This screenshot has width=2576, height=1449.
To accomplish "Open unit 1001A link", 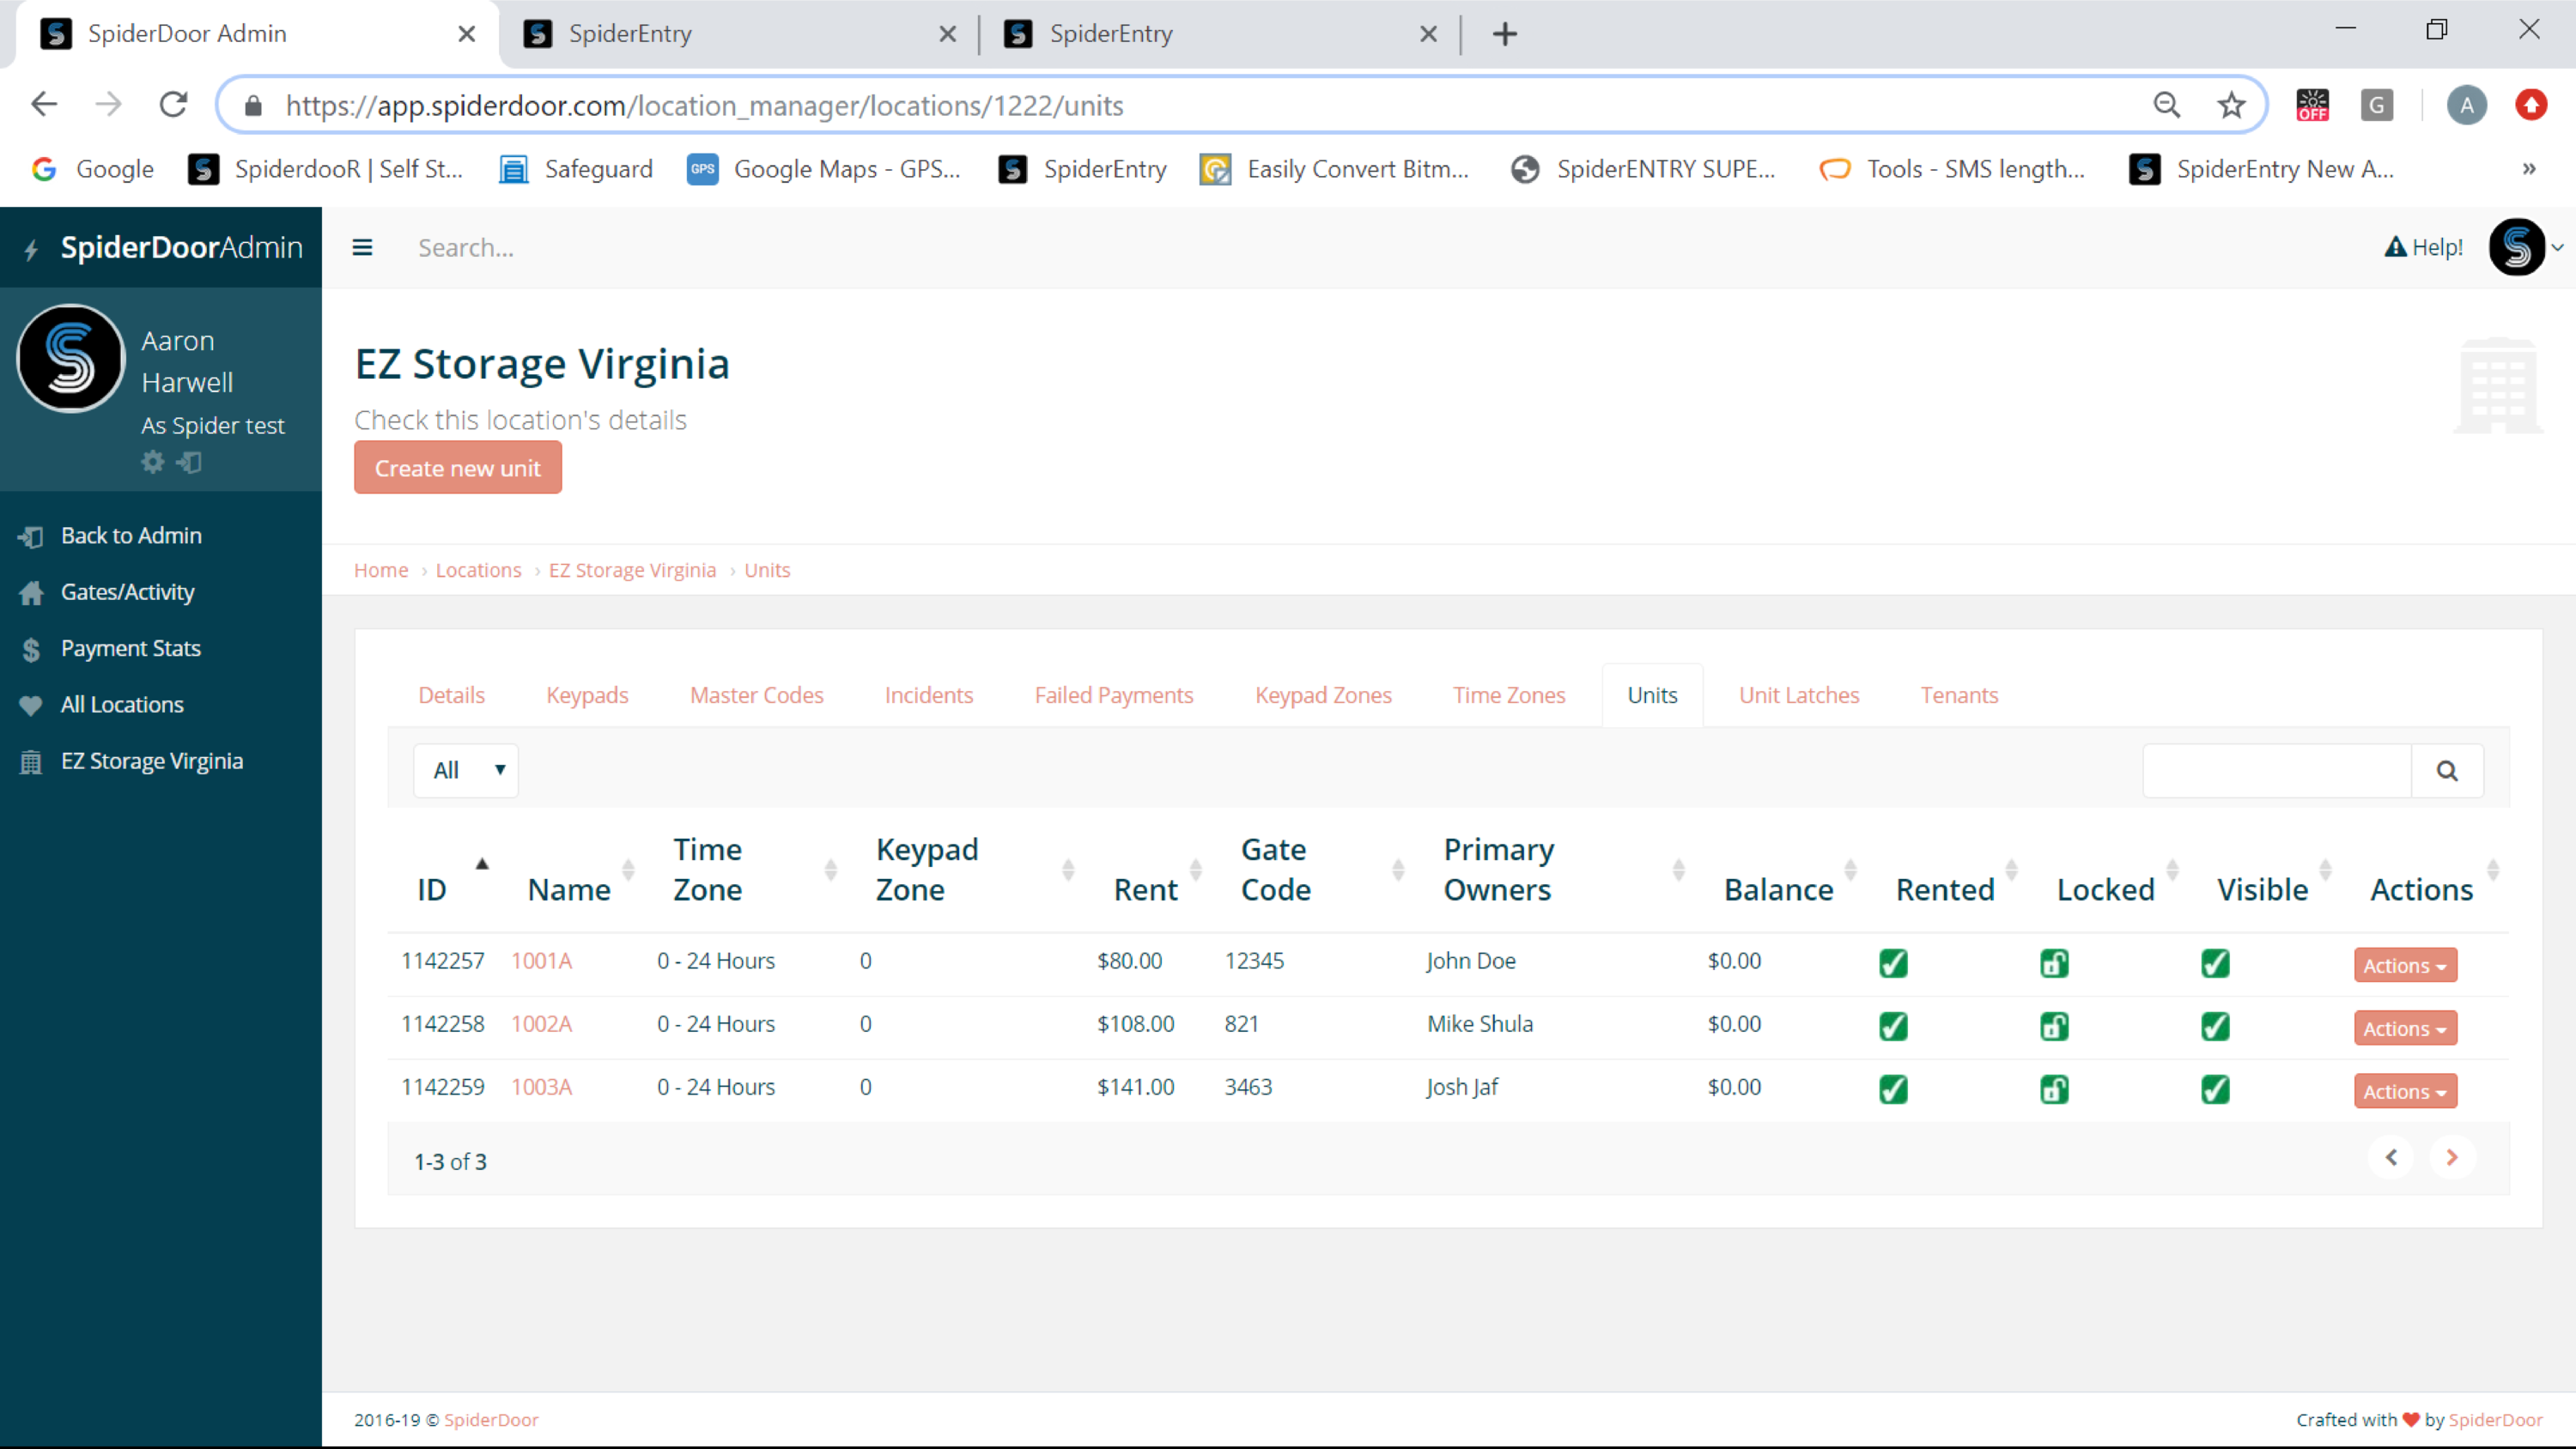I will point(541,961).
